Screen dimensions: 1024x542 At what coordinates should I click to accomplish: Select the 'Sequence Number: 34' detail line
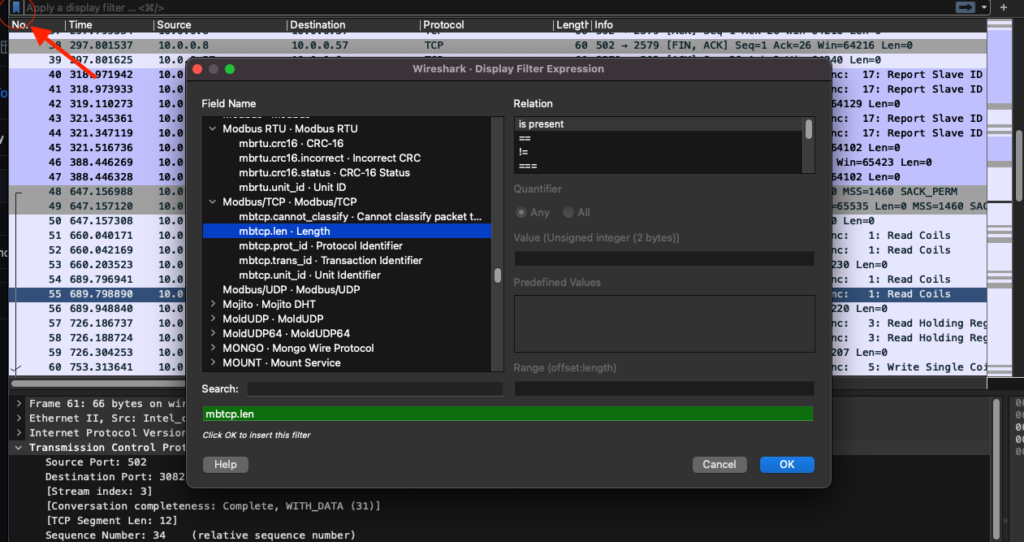coord(200,535)
